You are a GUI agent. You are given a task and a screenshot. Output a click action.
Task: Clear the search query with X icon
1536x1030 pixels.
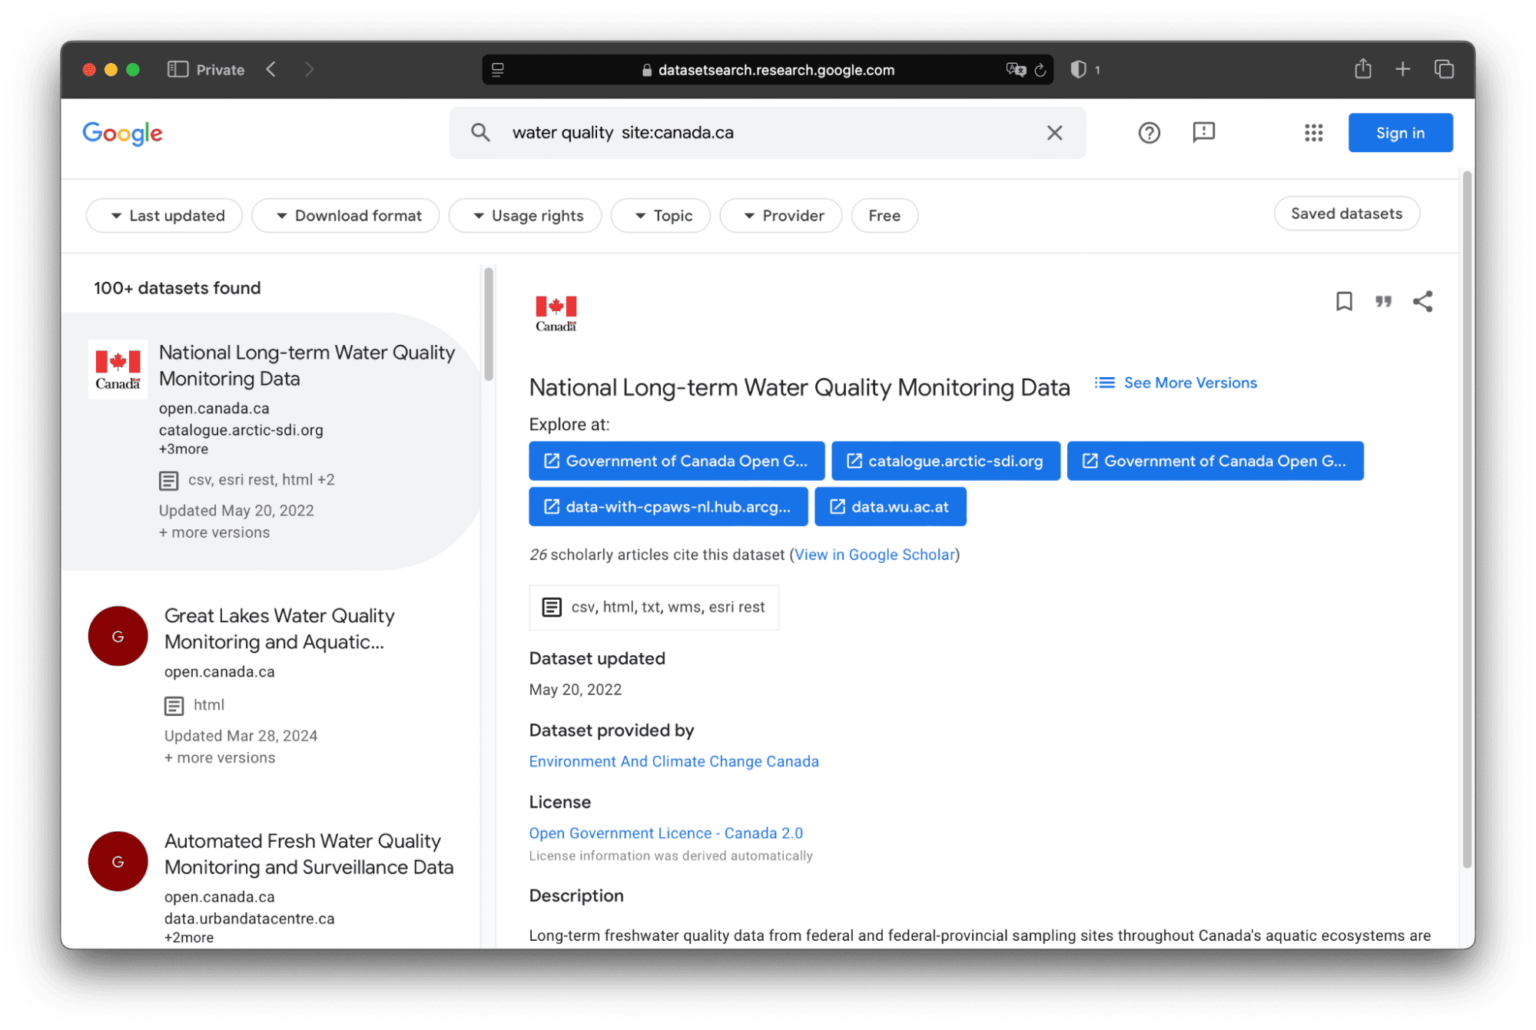click(1054, 133)
